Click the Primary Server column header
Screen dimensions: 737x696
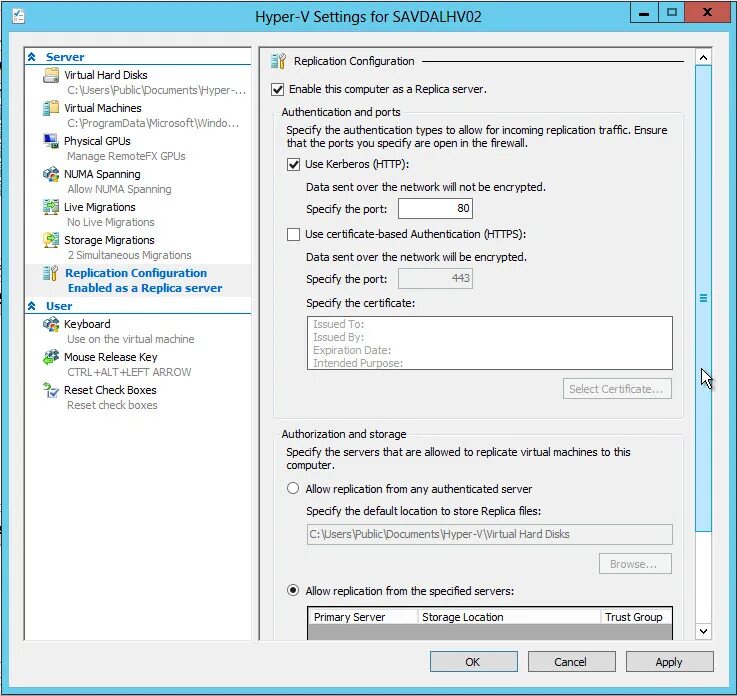point(362,617)
